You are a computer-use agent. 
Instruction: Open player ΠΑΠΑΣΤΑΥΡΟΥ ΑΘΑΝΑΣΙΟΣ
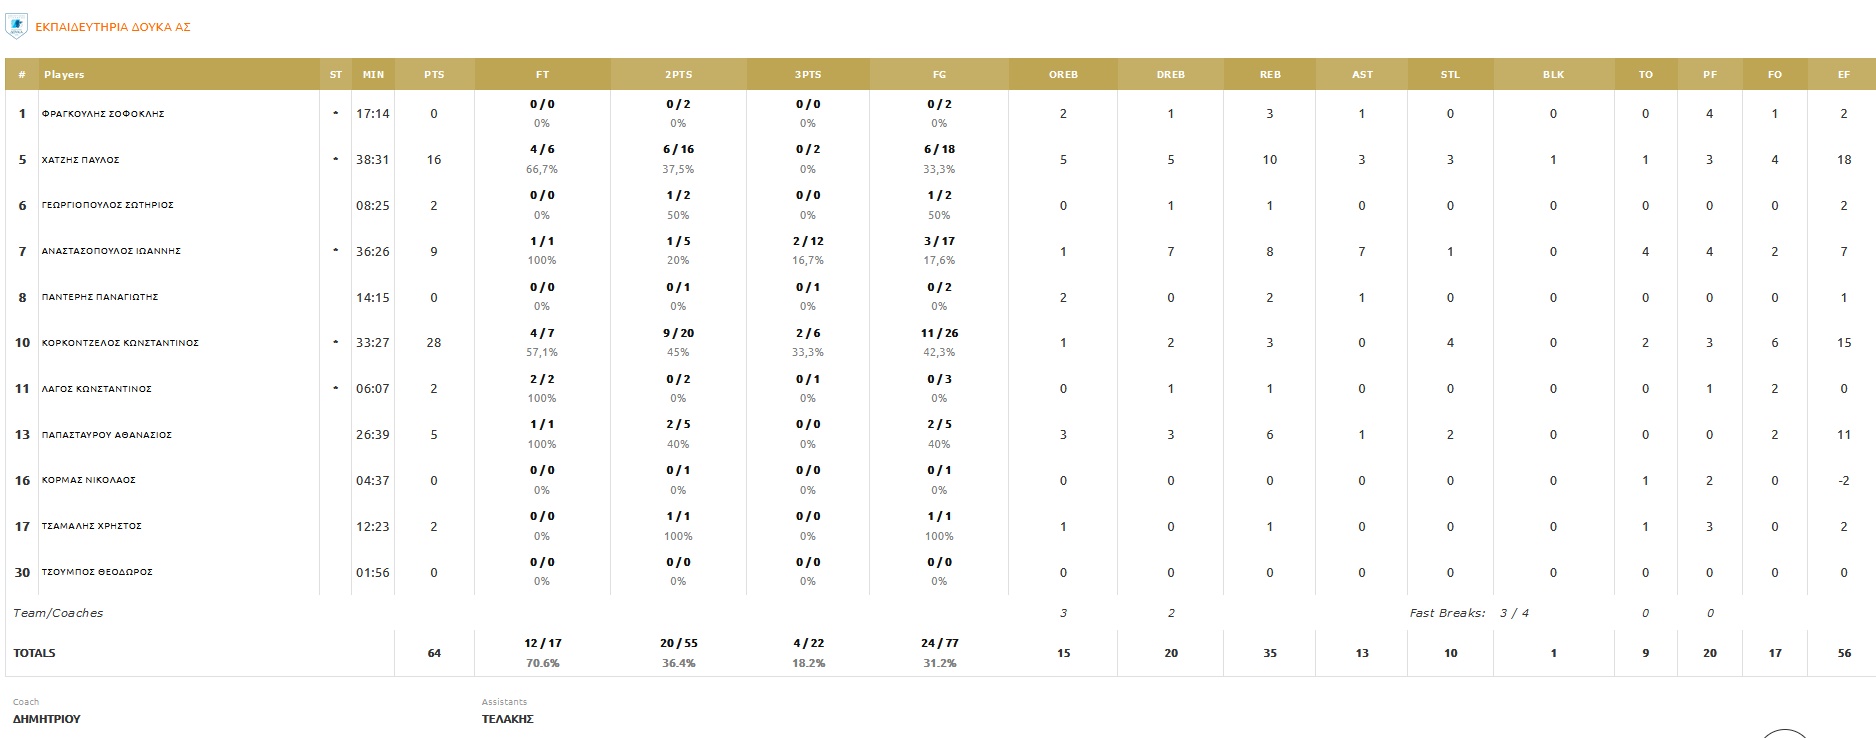107,435
